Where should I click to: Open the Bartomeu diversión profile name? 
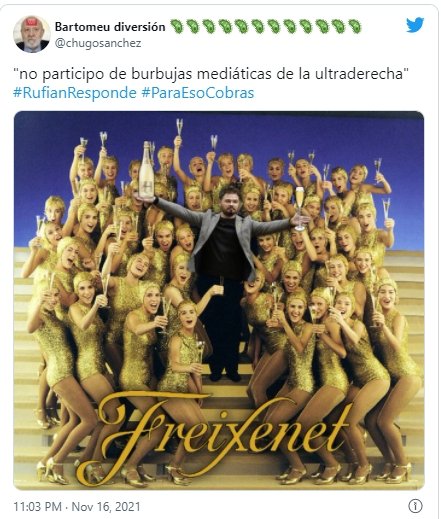click(x=110, y=27)
